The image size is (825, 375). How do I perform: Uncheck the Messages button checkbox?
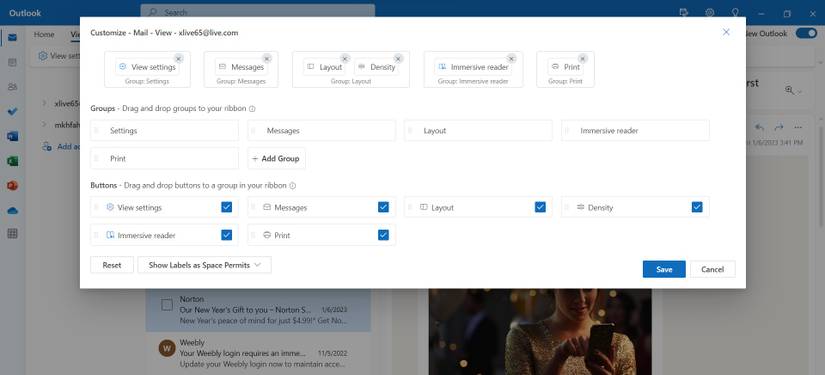(384, 207)
